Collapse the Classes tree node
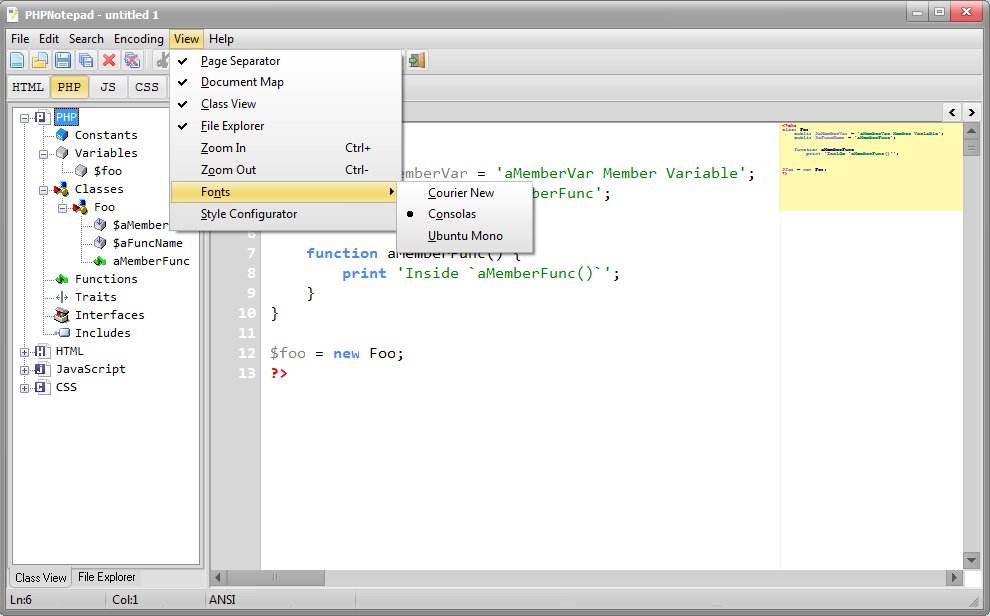 [x=44, y=190]
